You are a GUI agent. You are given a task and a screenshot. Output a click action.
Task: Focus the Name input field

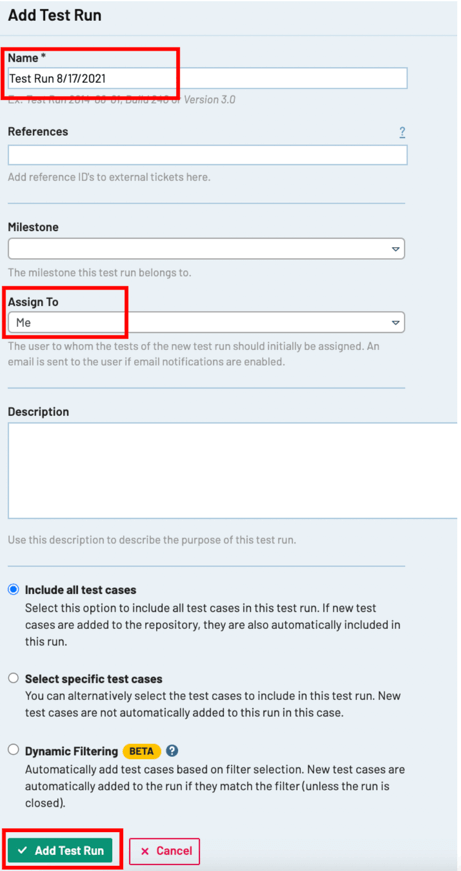[x=207, y=78]
